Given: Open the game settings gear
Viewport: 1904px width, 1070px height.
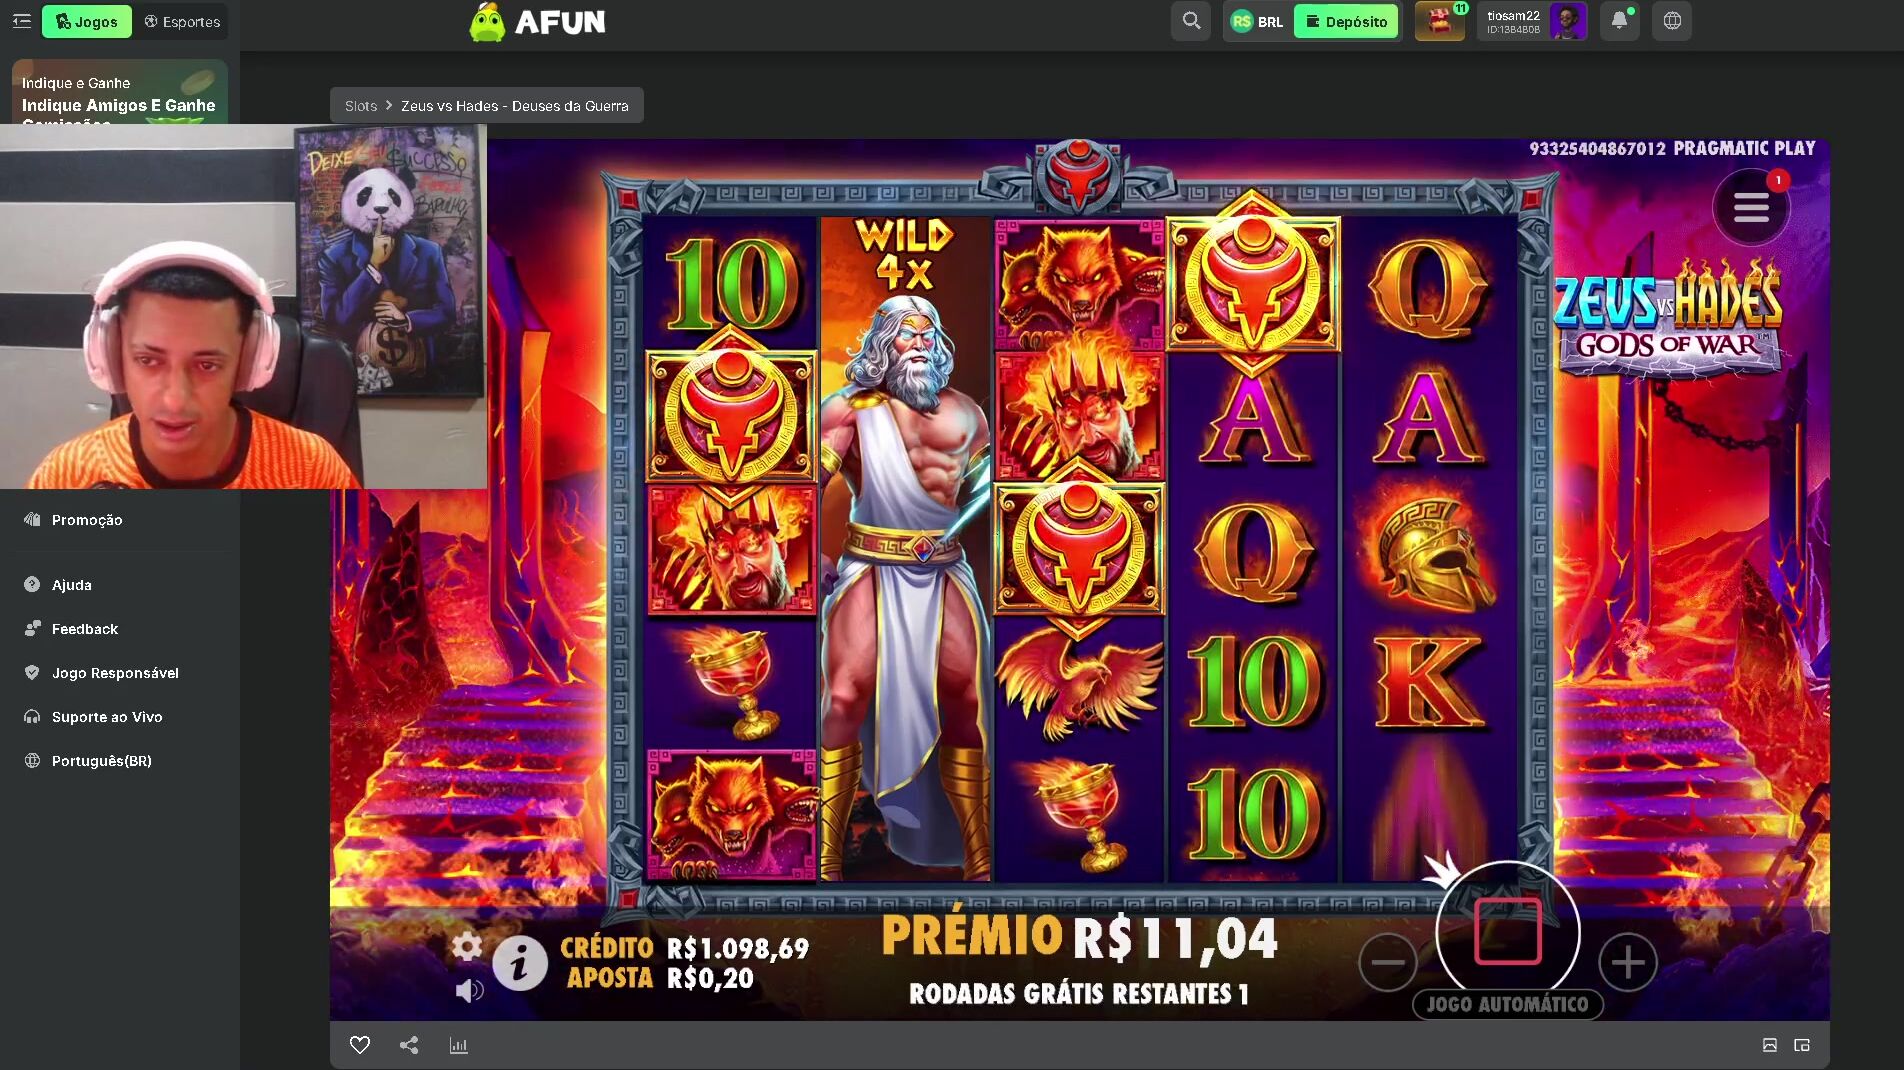Looking at the screenshot, I should click(x=467, y=946).
